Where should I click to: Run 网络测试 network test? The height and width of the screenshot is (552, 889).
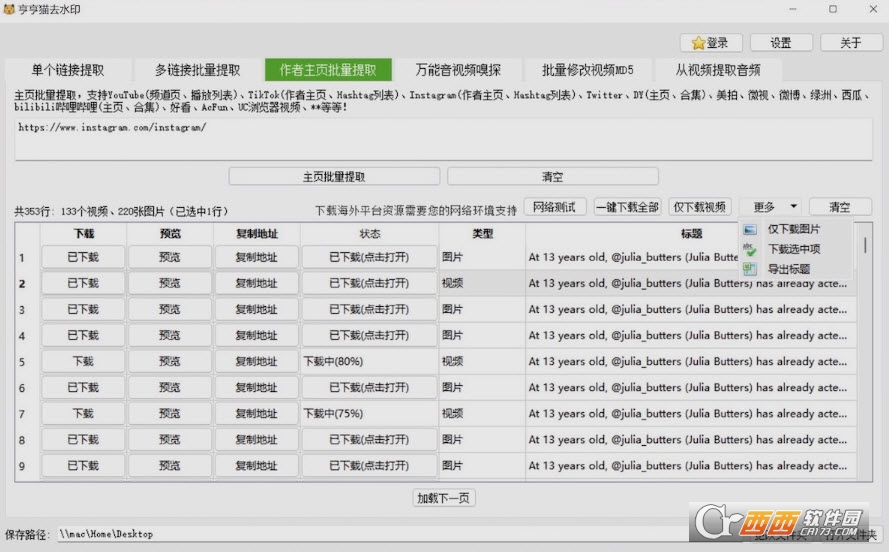pos(554,207)
